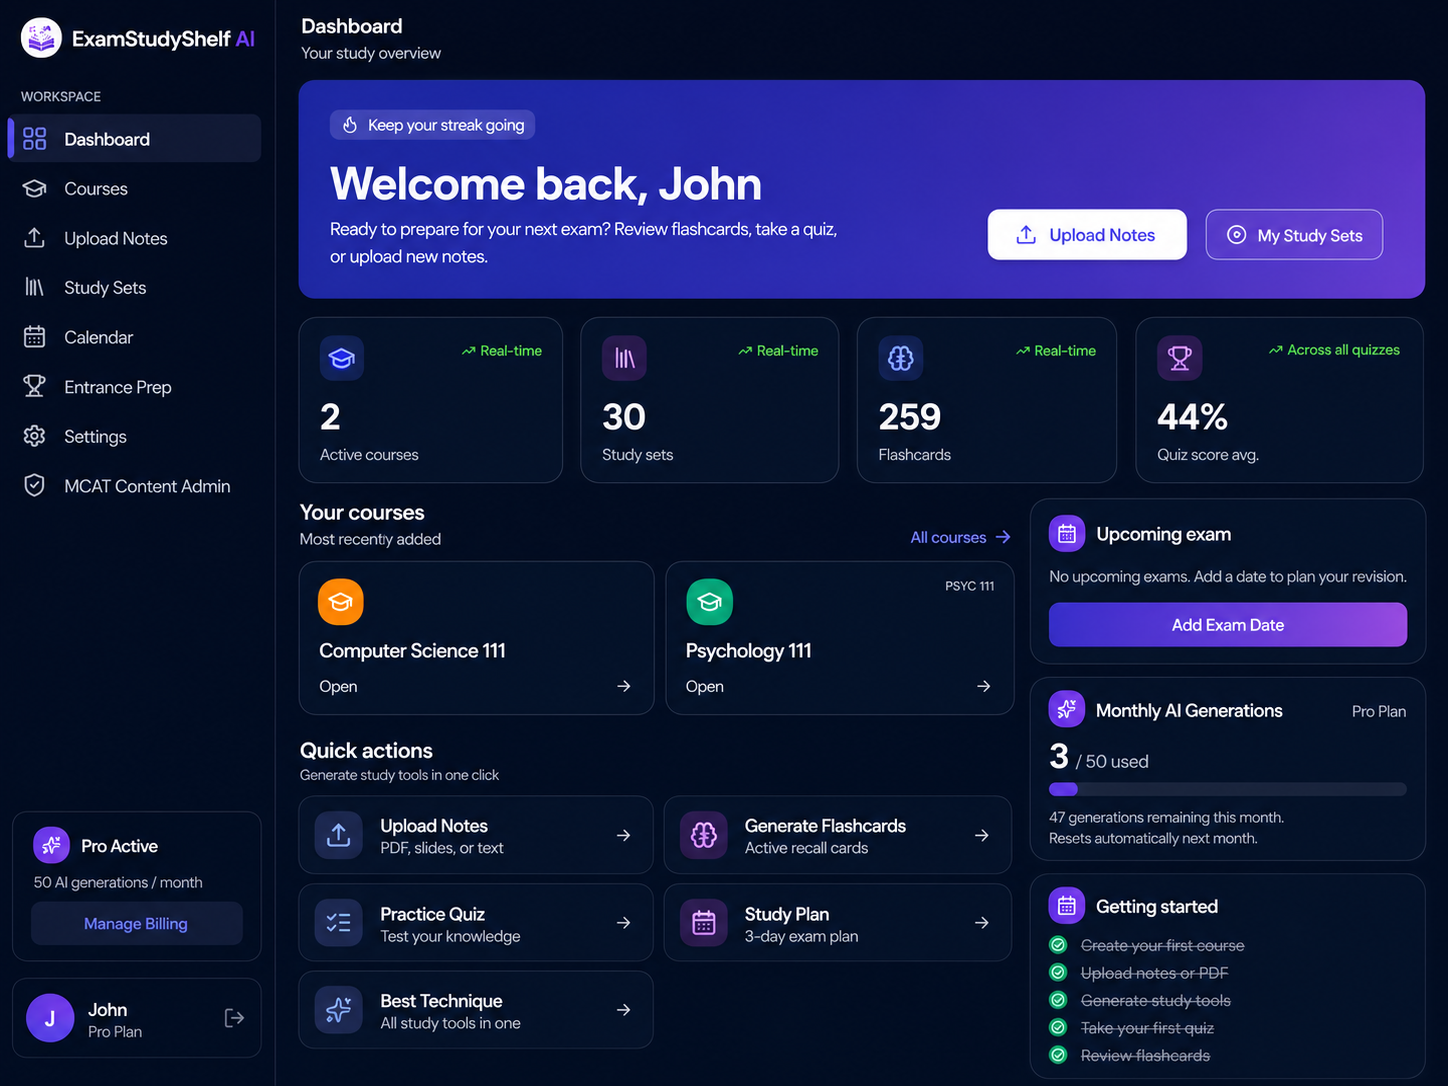This screenshot has height=1086, width=1448.
Task: Click the Psychology 111 Open arrow
Action: coord(984,686)
